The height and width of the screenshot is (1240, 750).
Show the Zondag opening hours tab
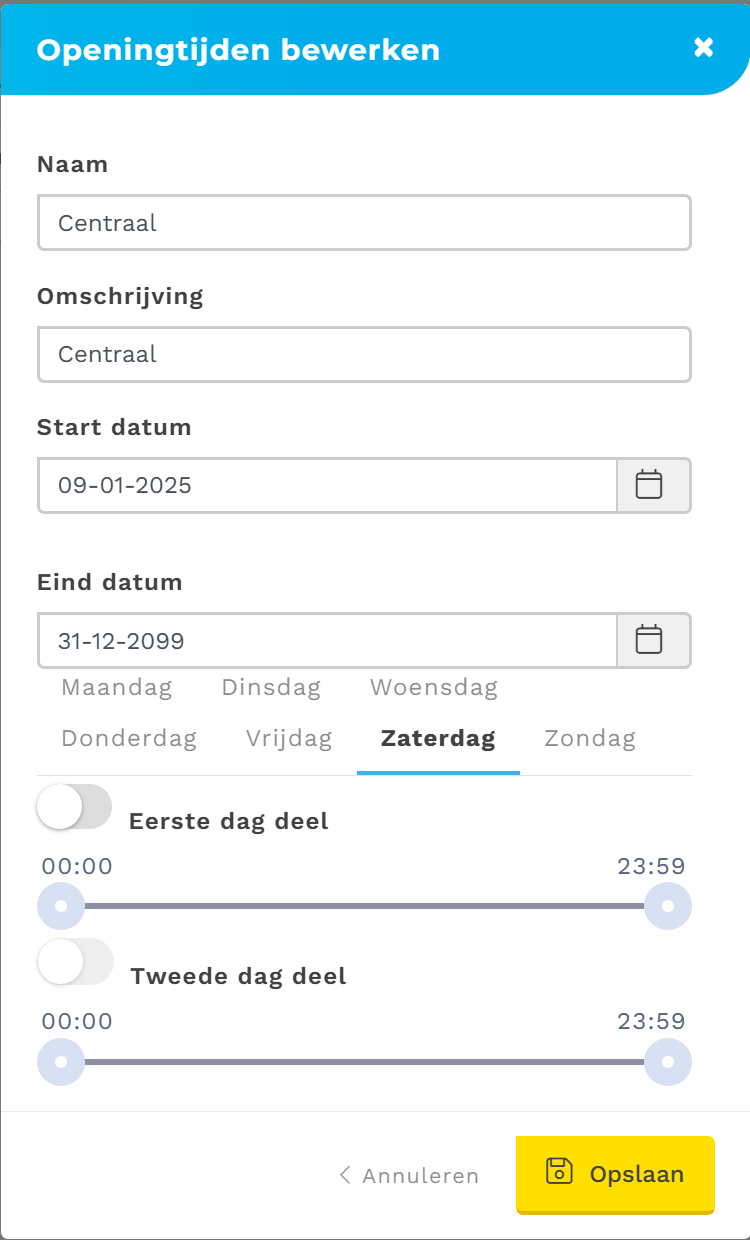point(590,739)
